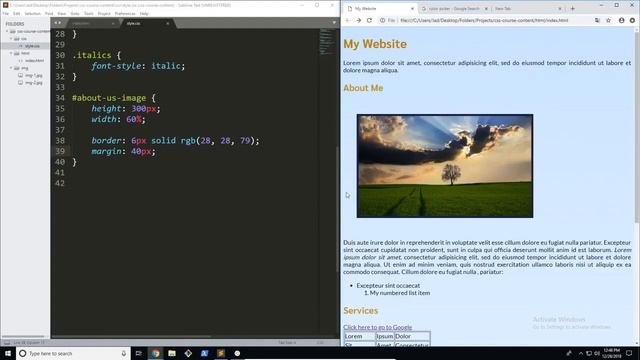Collapse the css folder in sidebar
The image size is (640, 360).
pyautogui.click(x=11, y=39)
